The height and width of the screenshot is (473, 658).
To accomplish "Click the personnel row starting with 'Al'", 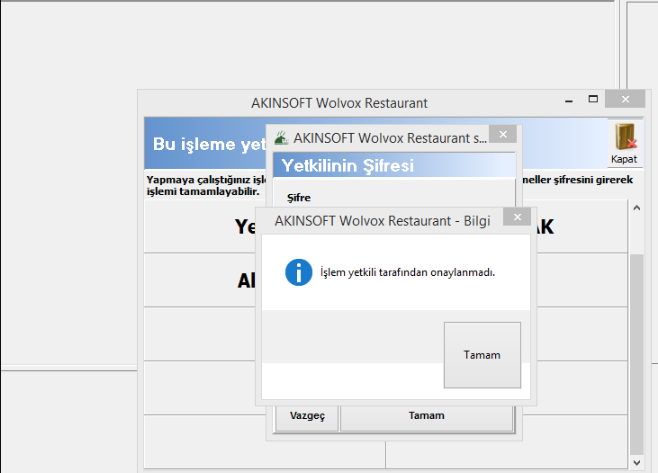I will (200, 280).
